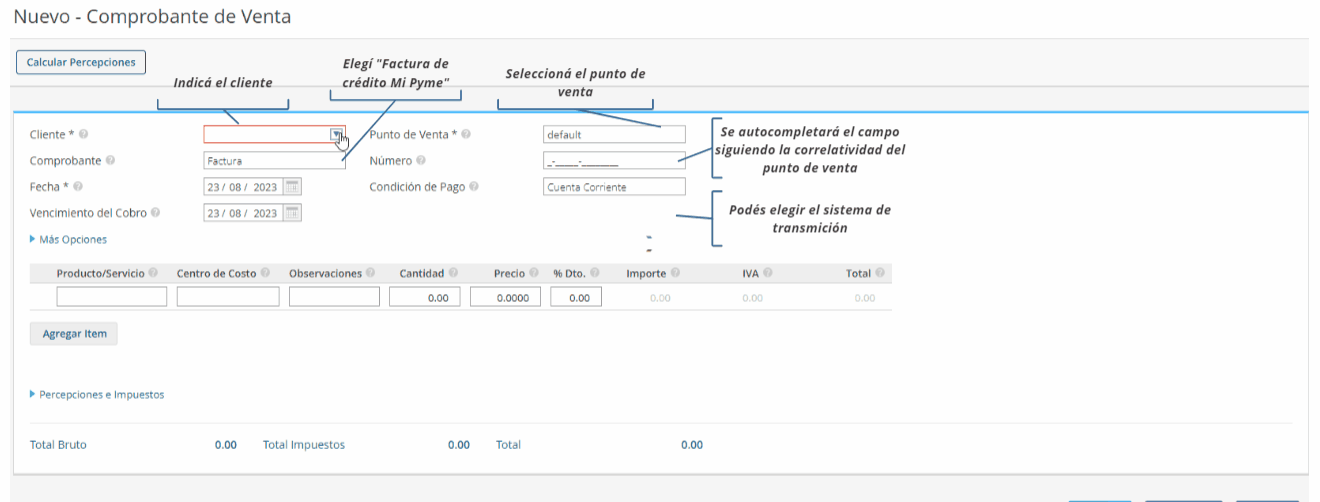Click the Vencimiento del Cobro date field
This screenshot has height=502, width=1320.
pos(243,212)
